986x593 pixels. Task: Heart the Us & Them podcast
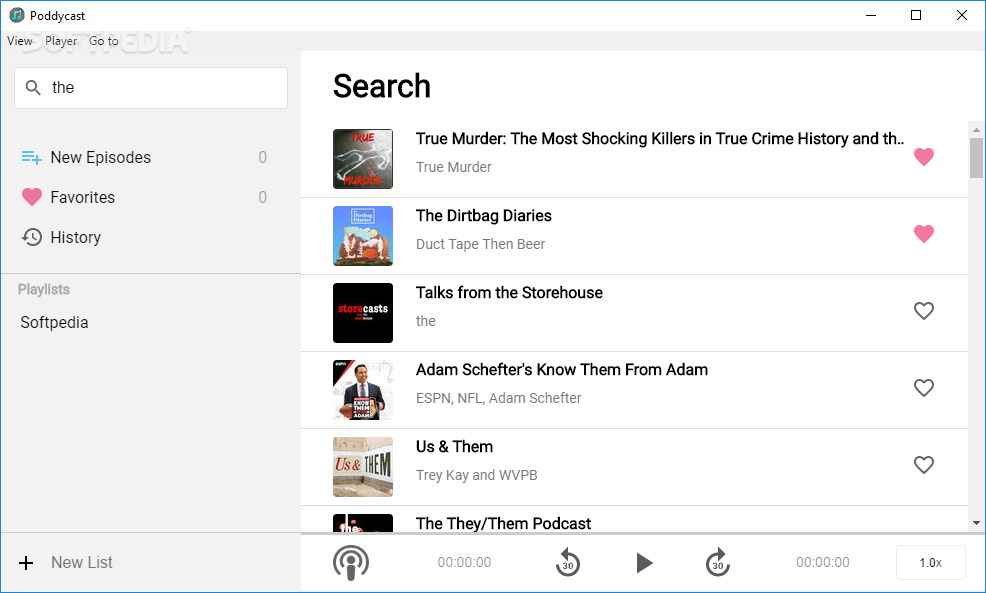click(923, 465)
